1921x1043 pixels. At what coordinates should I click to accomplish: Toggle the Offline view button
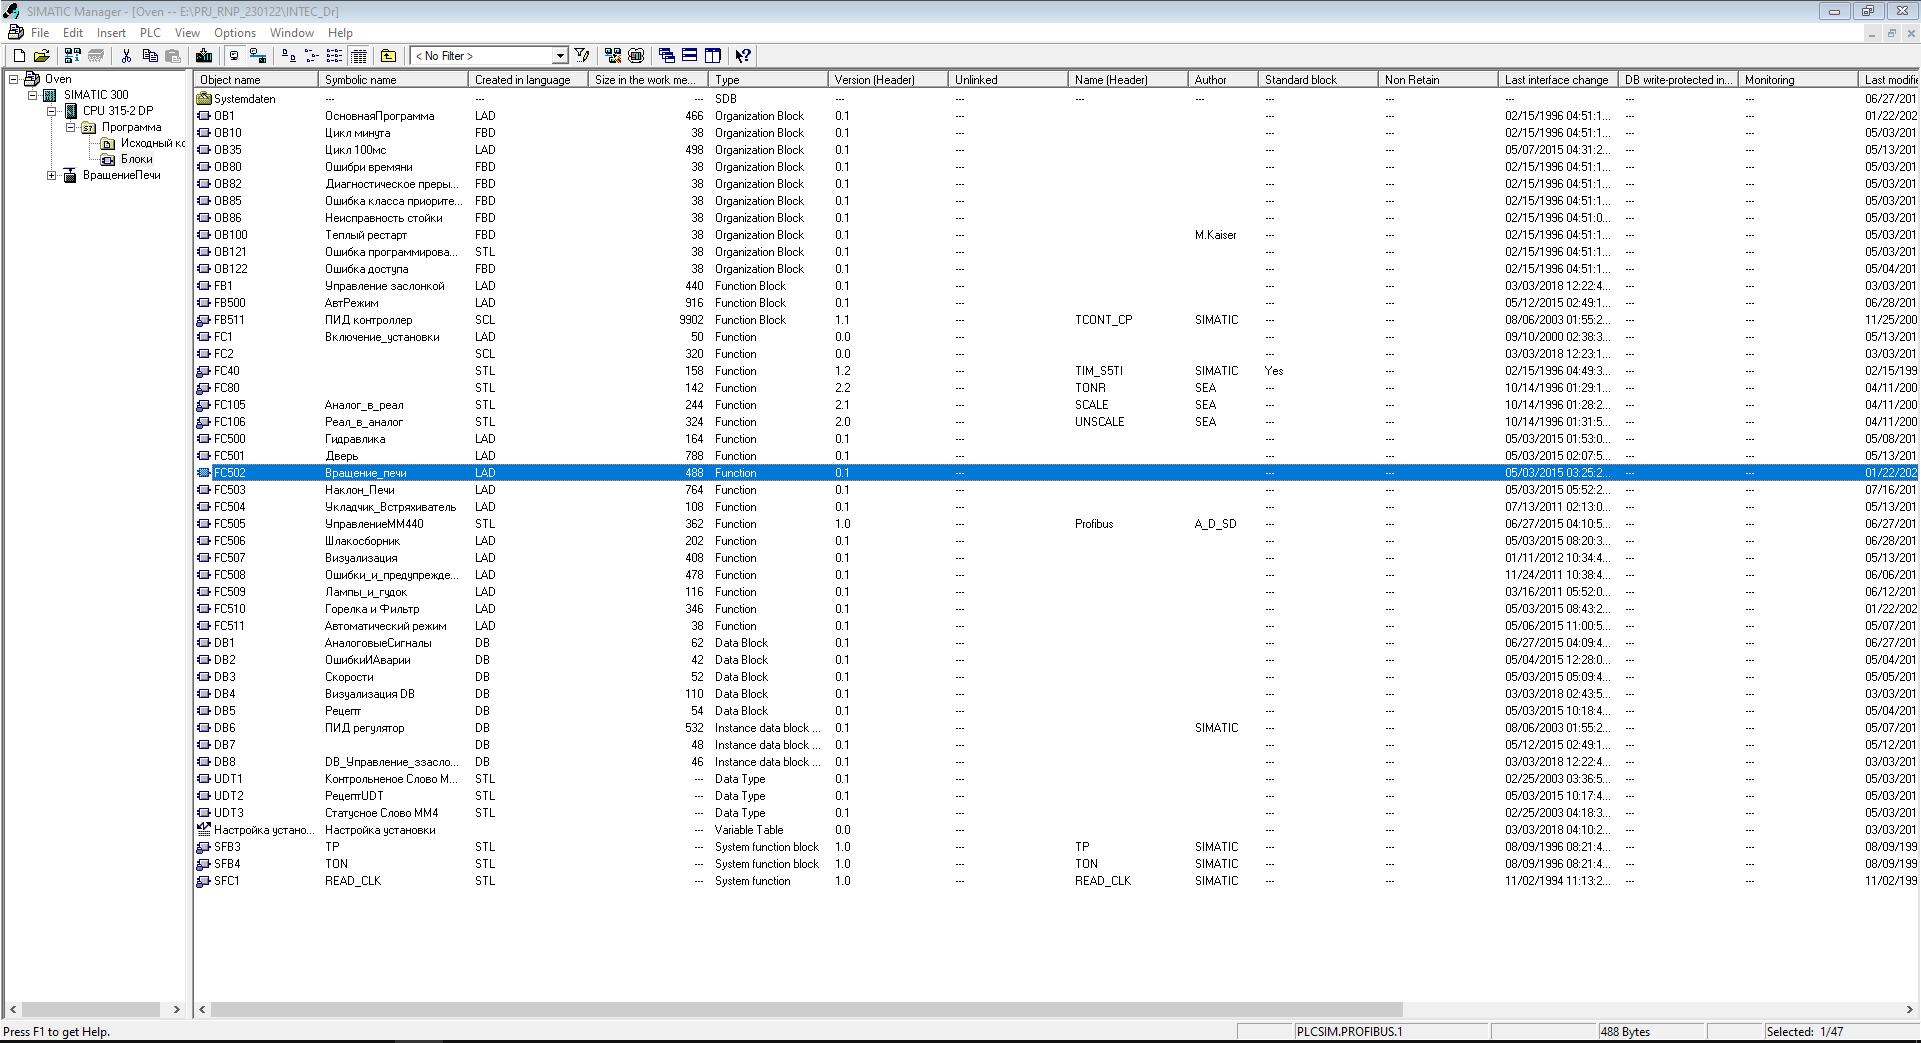[x=234, y=56]
